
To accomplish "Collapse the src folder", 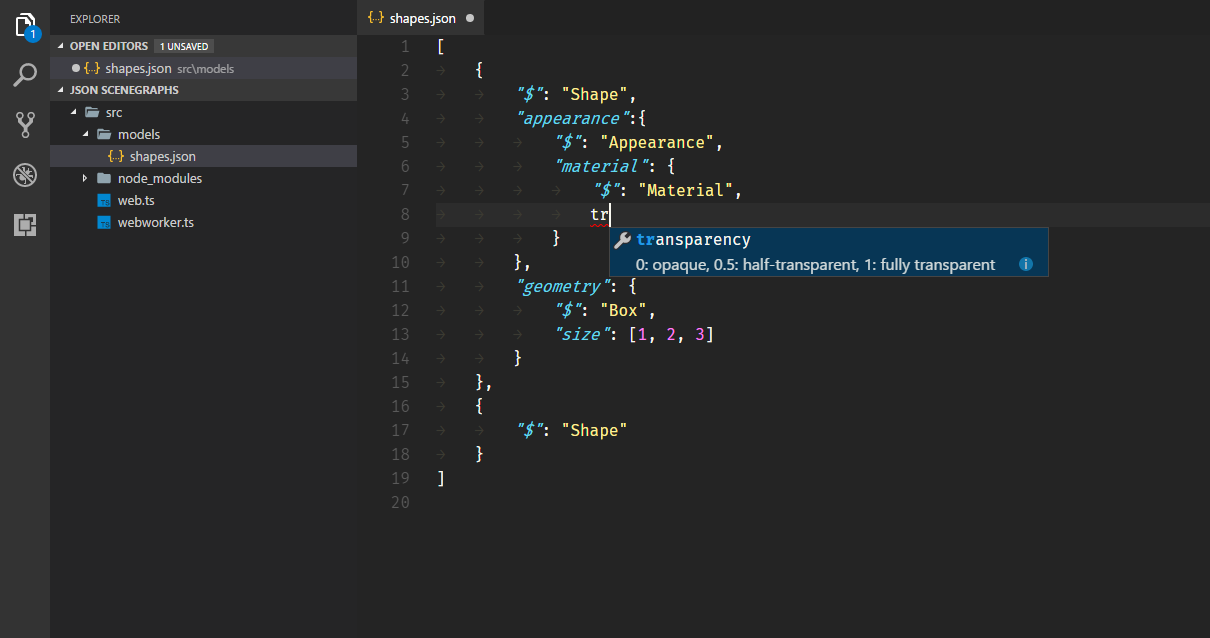I will point(73,112).
